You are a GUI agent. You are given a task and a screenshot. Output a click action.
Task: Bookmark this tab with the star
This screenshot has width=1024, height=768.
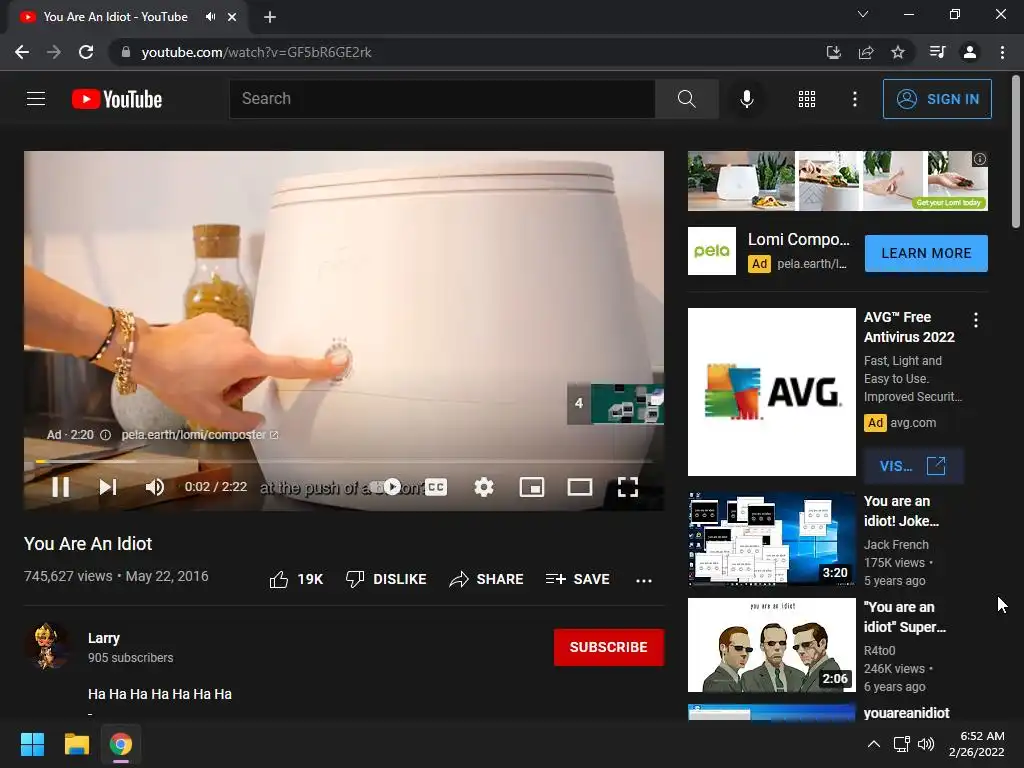click(x=898, y=52)
